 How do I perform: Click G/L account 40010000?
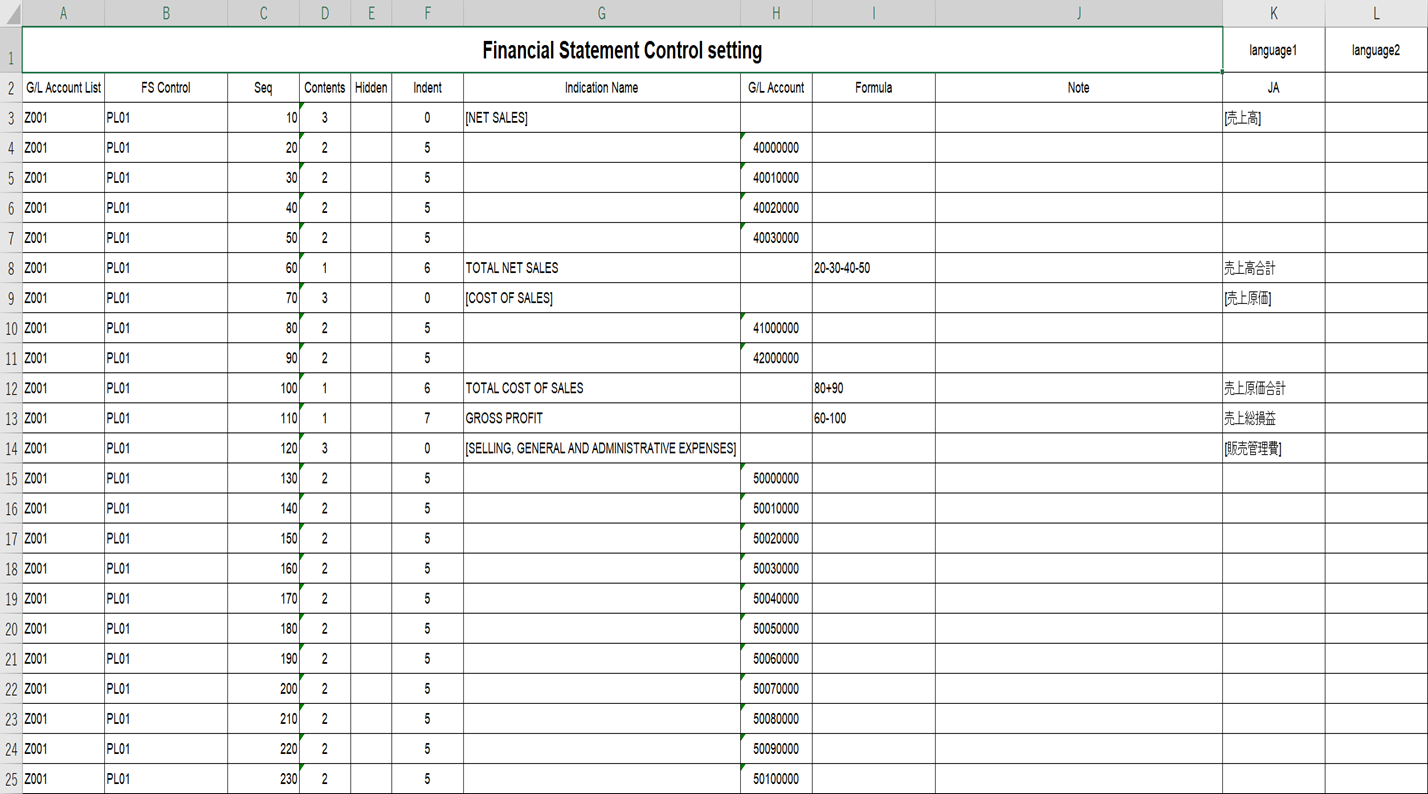tap(776, 178)
